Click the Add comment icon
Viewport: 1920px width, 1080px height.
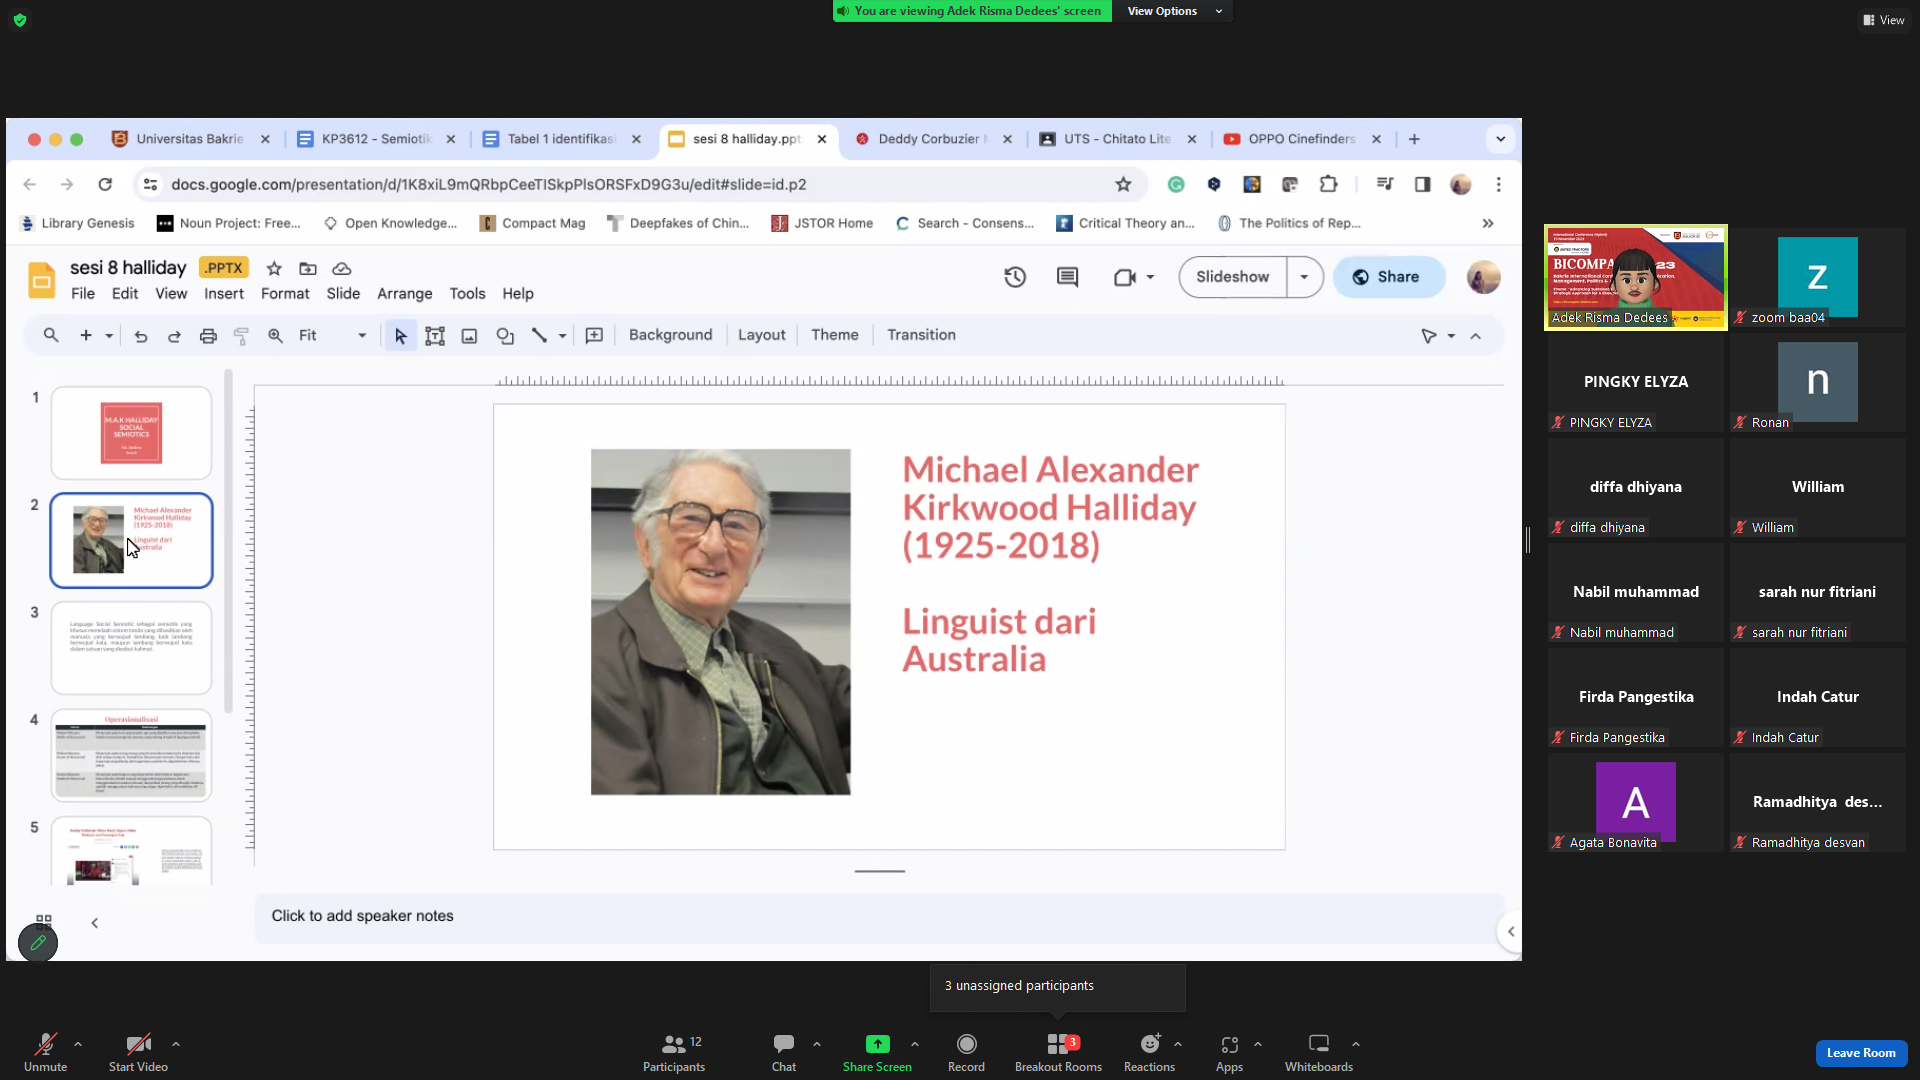[594, 336]
